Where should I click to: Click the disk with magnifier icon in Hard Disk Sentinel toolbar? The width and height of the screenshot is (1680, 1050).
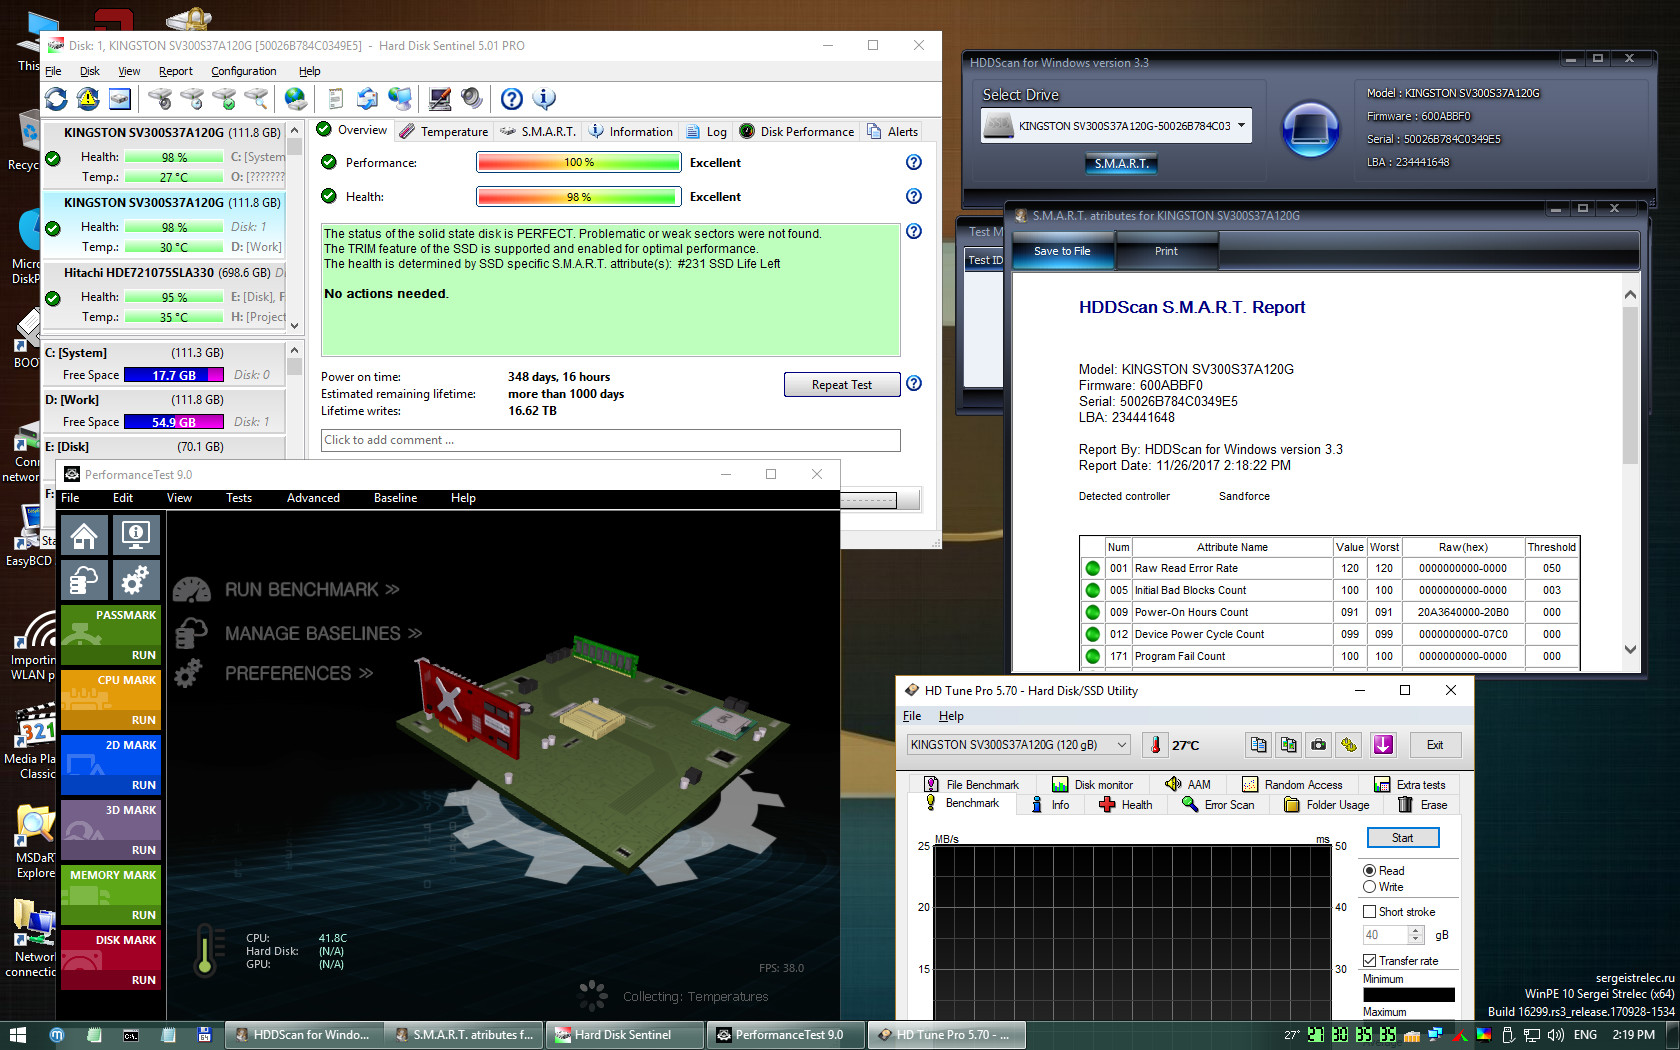tap(257, 98)
